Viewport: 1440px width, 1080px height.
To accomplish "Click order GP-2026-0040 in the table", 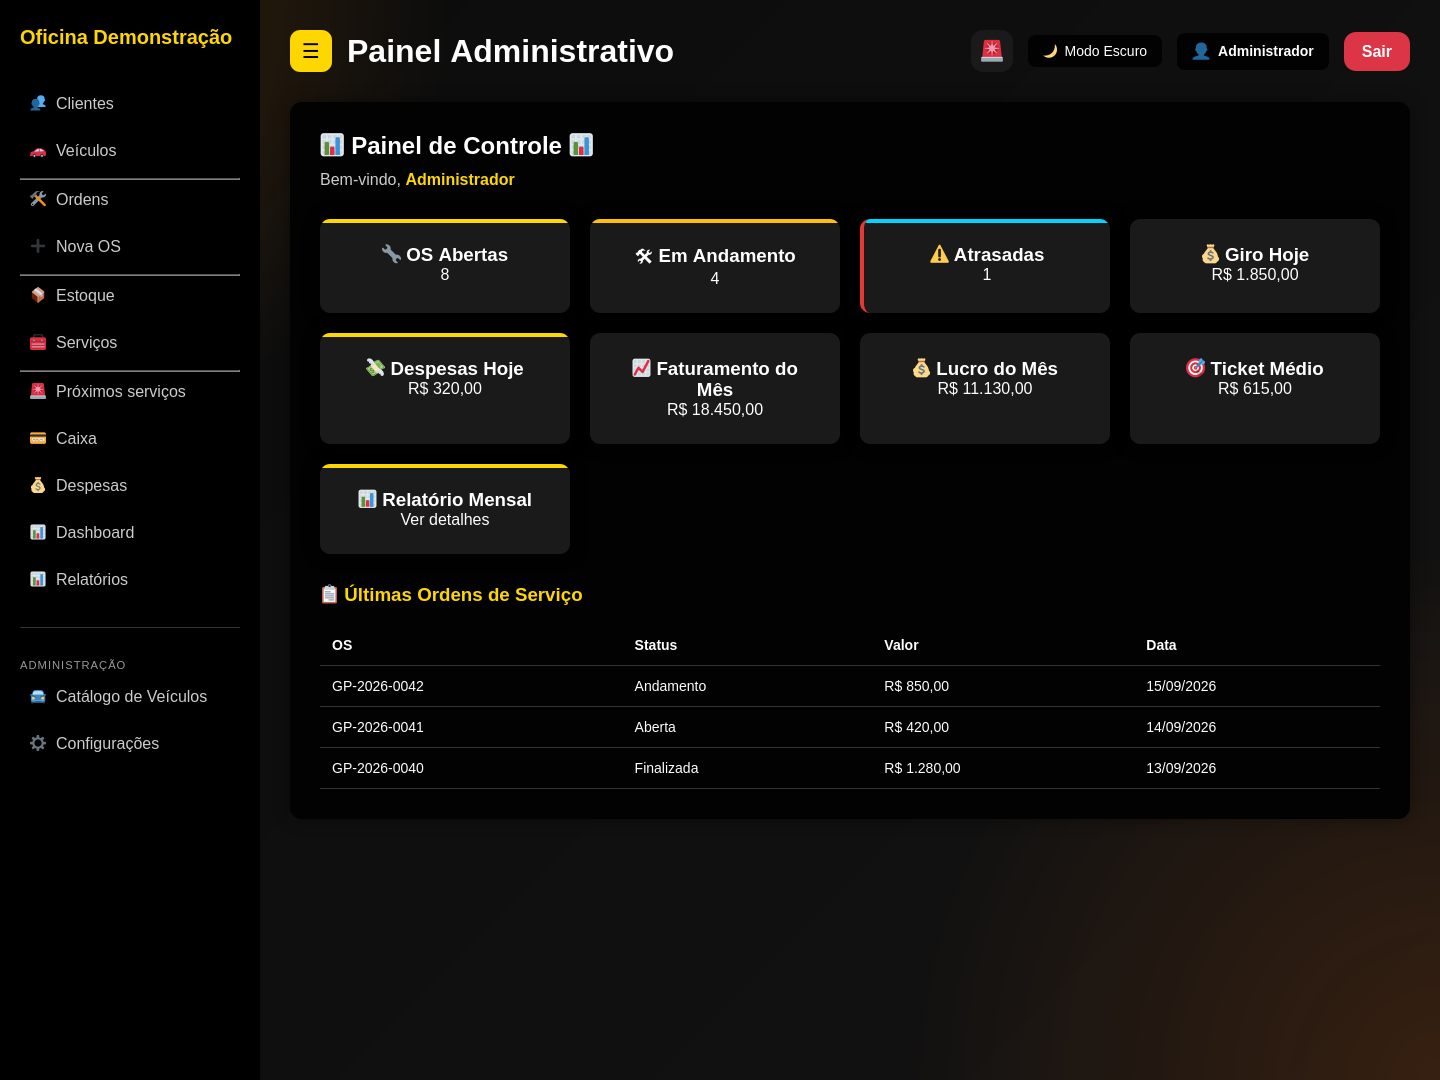I will pyautogui.click(x=378, y=768).
